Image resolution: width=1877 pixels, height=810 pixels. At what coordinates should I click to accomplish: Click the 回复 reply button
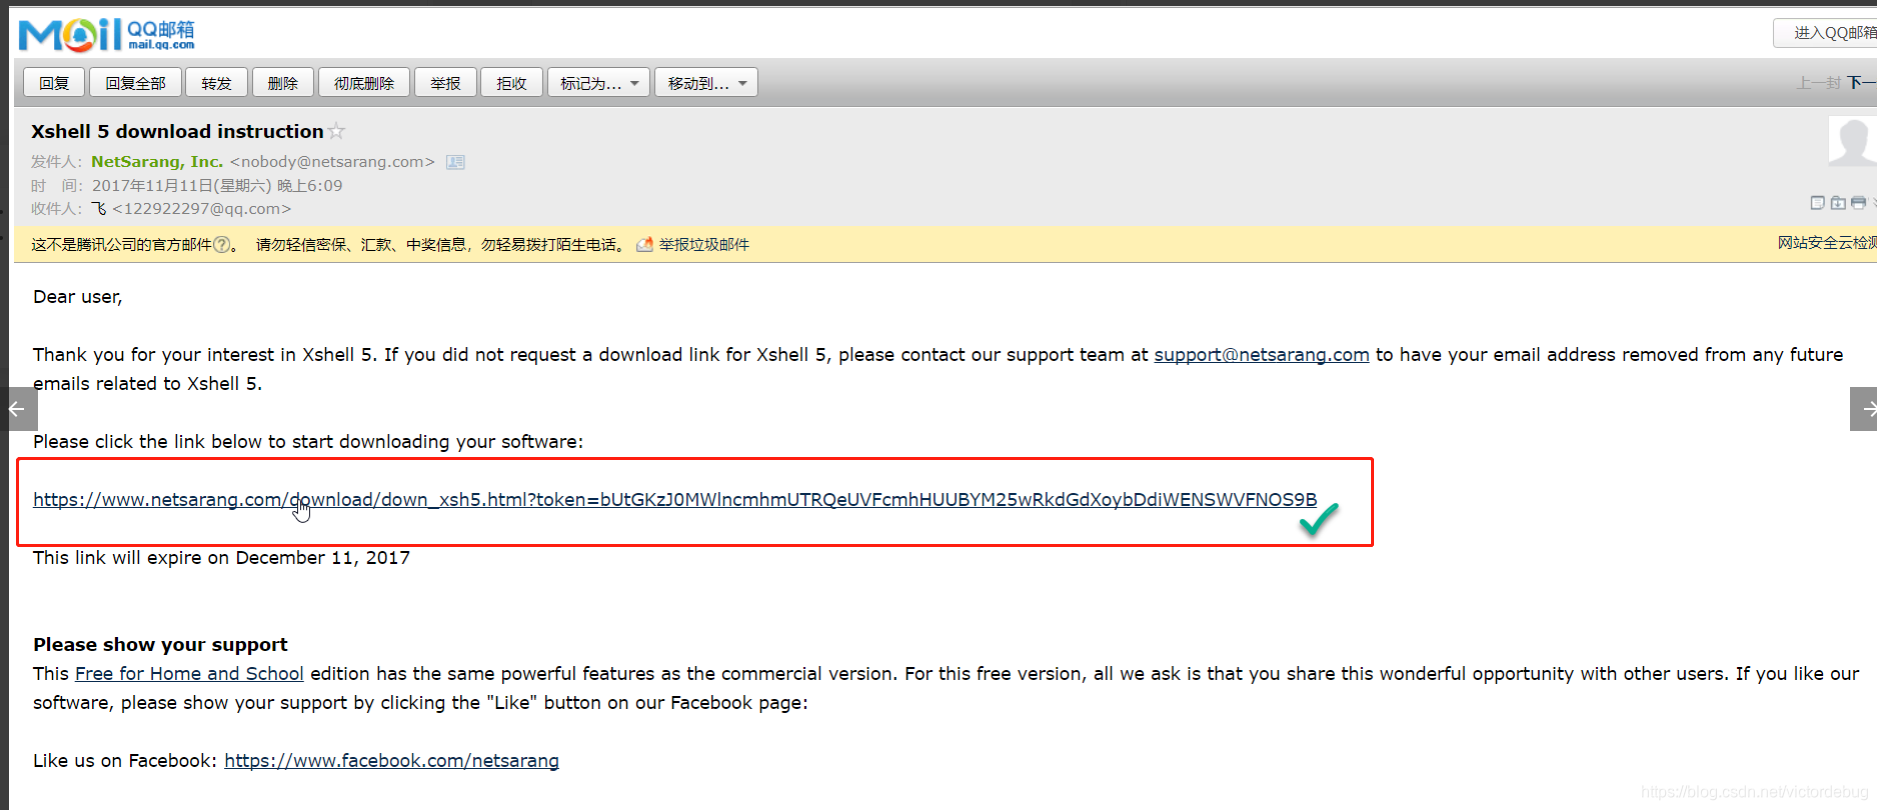(54, 83)
